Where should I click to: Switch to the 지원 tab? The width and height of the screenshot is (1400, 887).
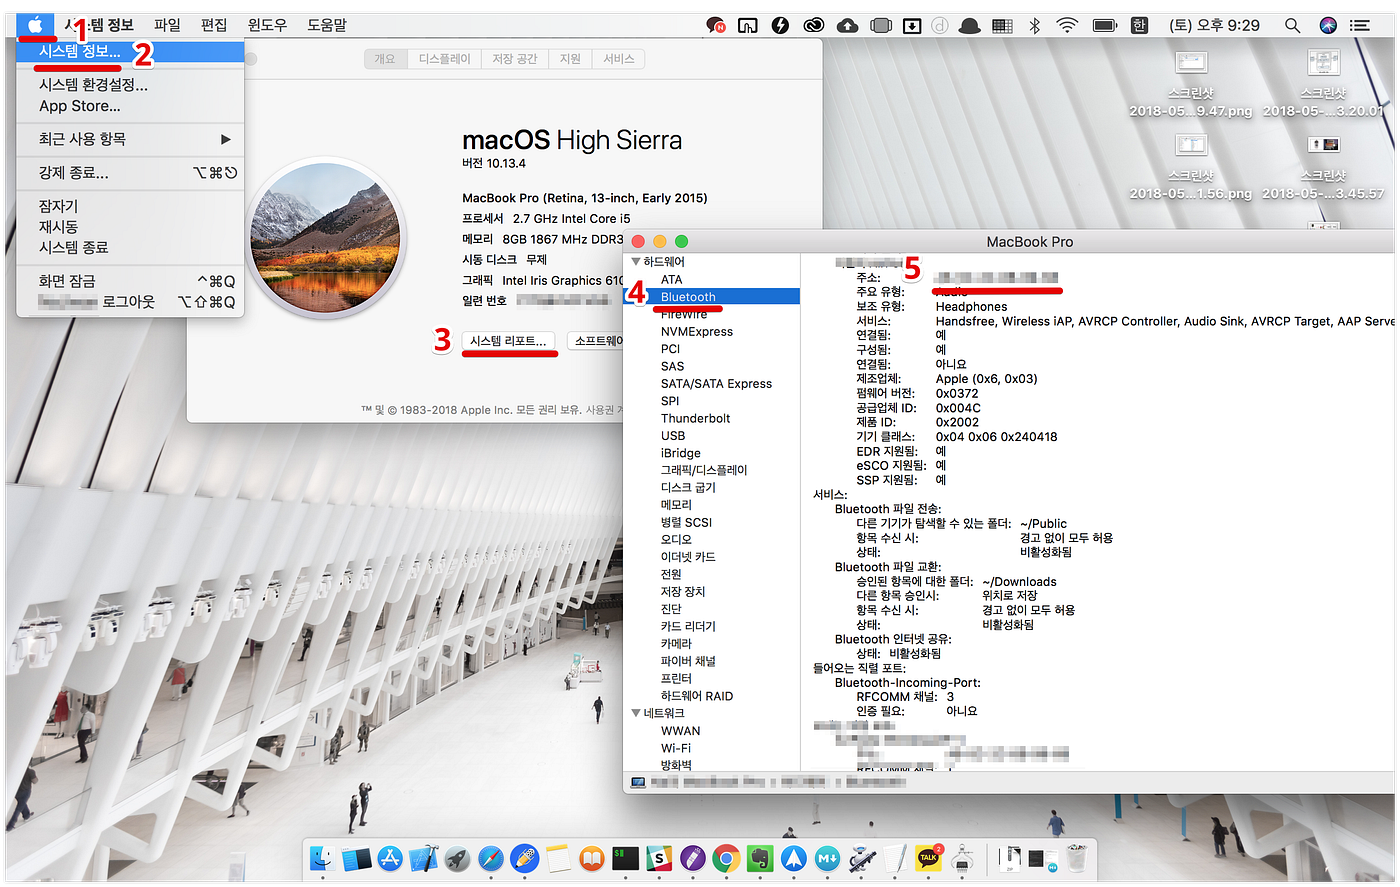point(570,59)
